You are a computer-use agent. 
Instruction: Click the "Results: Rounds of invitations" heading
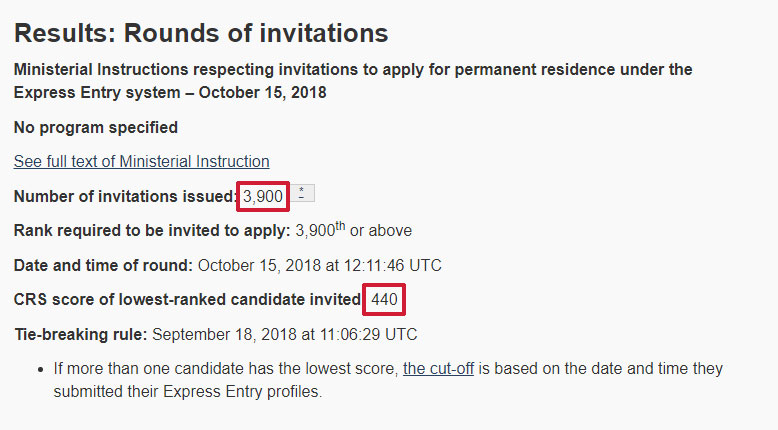(201, 33)
